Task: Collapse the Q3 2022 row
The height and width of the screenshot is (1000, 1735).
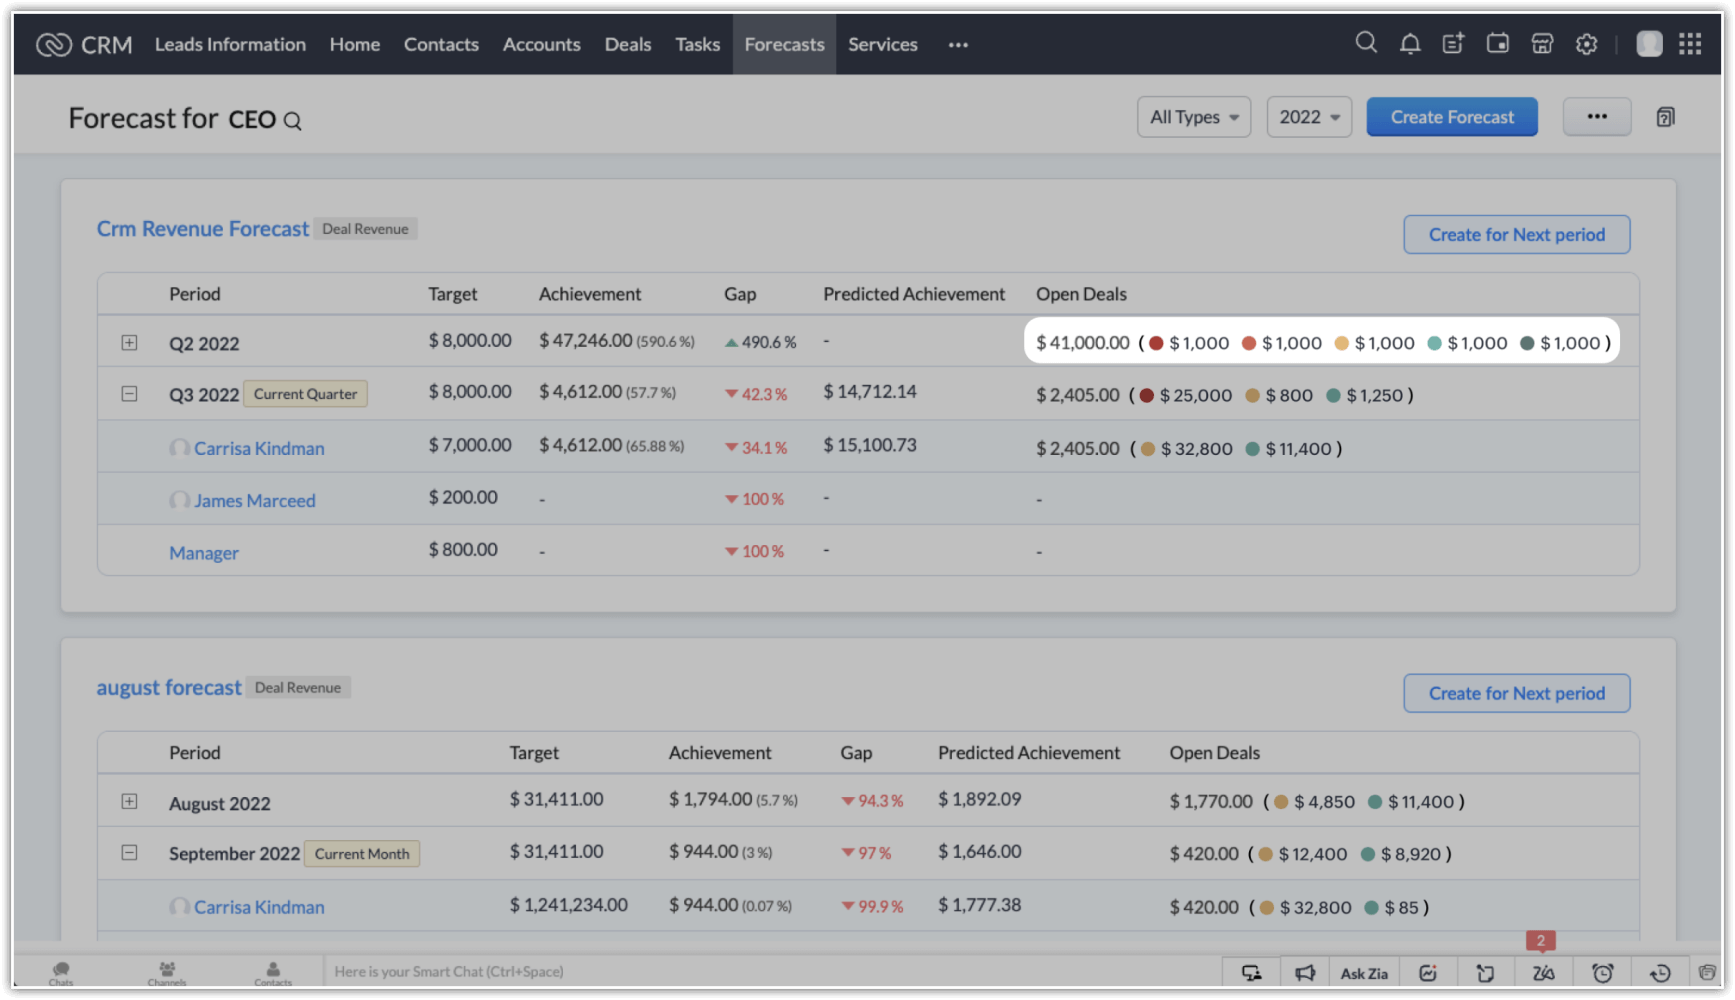Action: tap(129, 394)
